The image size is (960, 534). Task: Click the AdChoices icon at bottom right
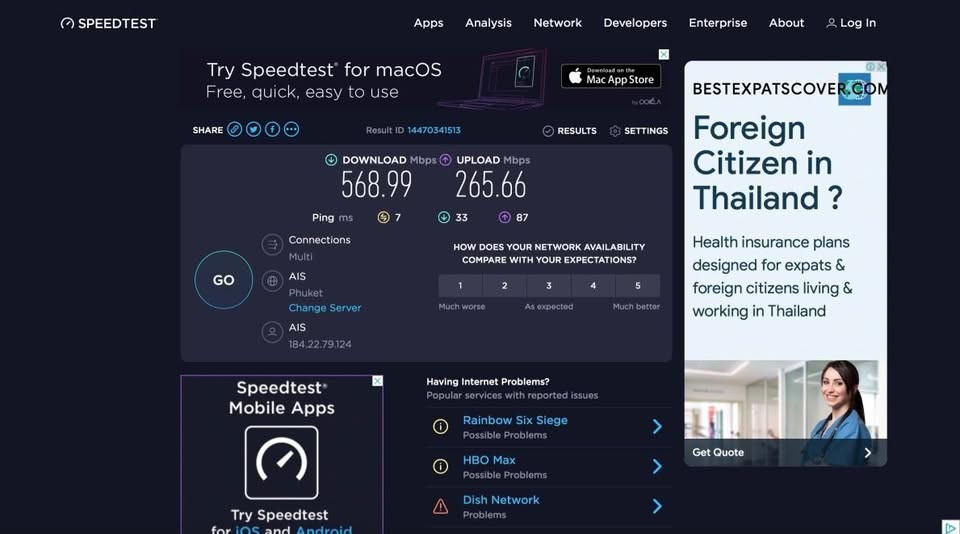click(x=950, y=527)
